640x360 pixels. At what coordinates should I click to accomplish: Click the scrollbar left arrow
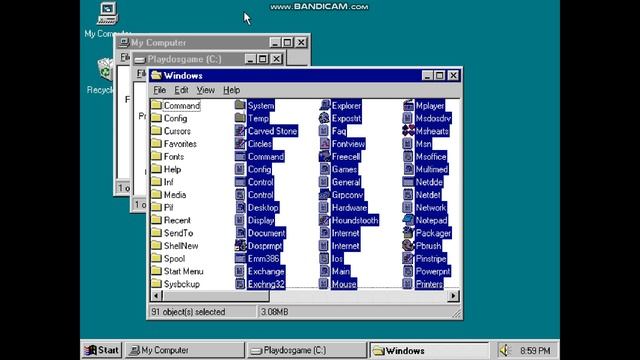(156, 296)
